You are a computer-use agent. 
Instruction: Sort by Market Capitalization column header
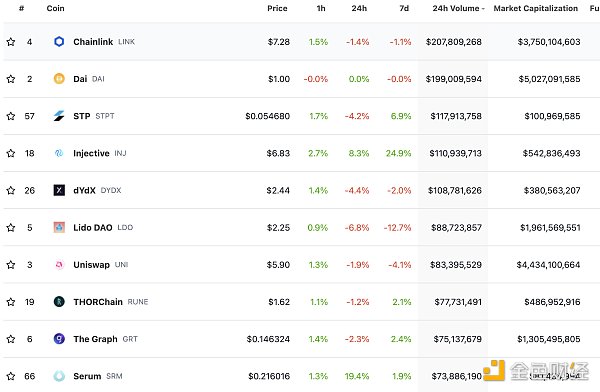pyautogui.click(x=535, y=8)
